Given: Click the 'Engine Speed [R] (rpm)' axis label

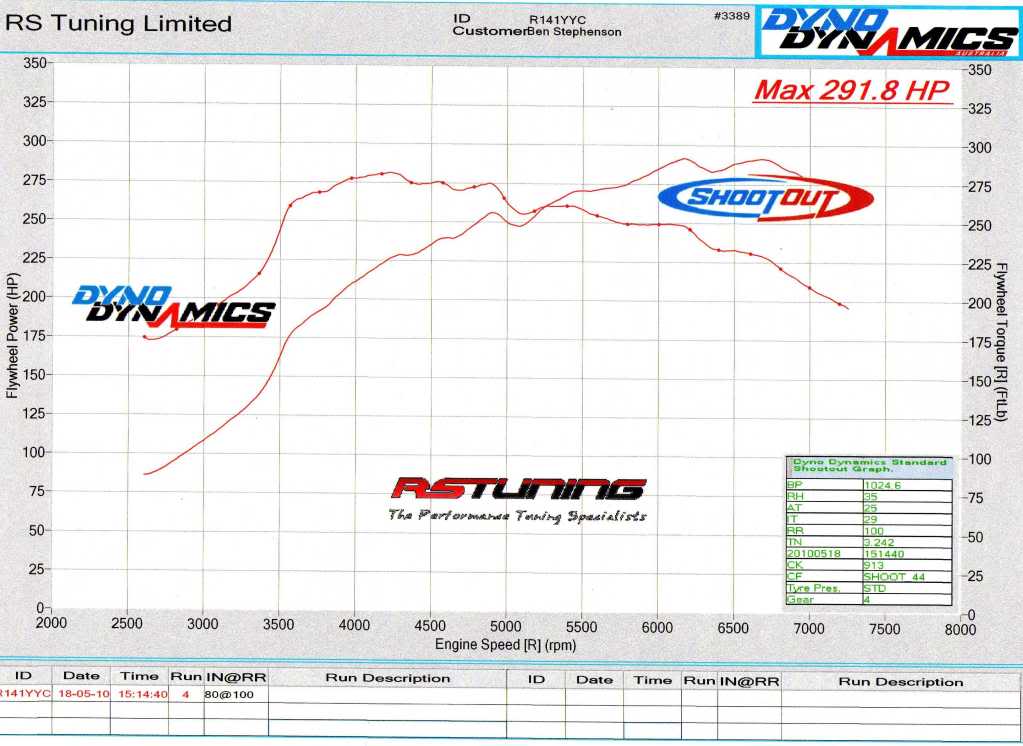Looking at the screenshot, I should click(505, 645).
